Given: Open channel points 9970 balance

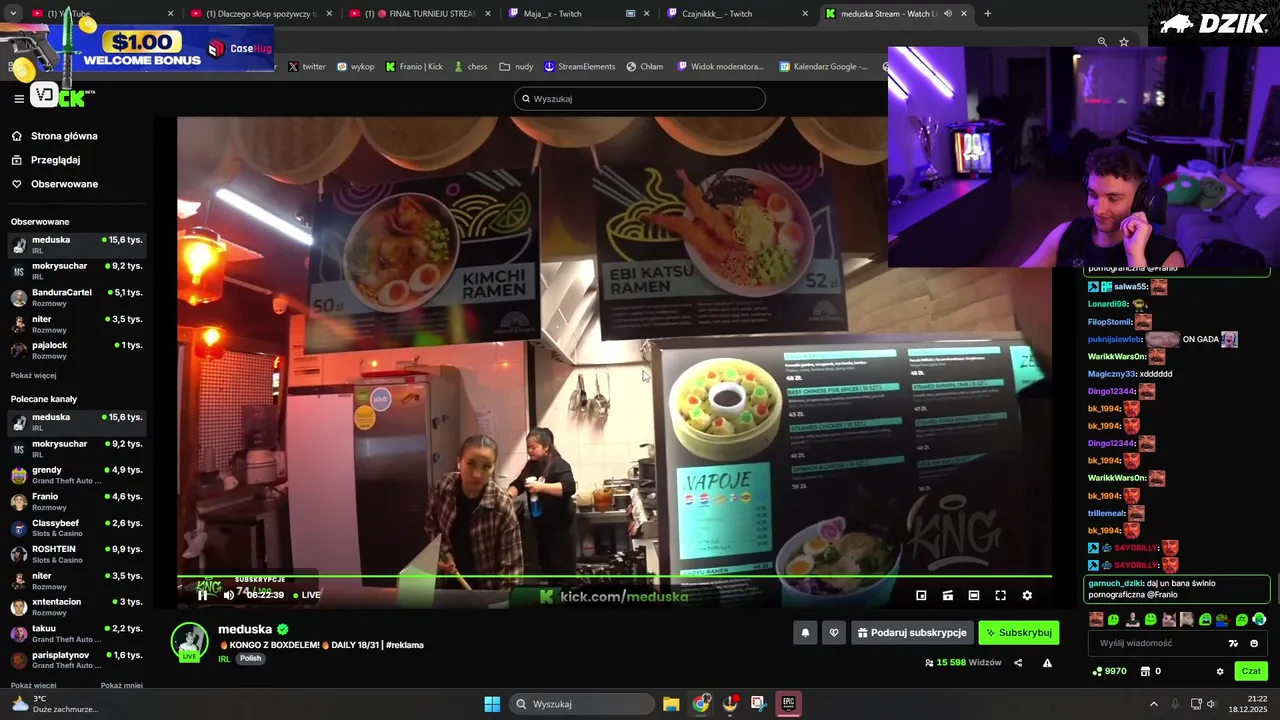Looking at the screenshot, I should click(1110, 671).
